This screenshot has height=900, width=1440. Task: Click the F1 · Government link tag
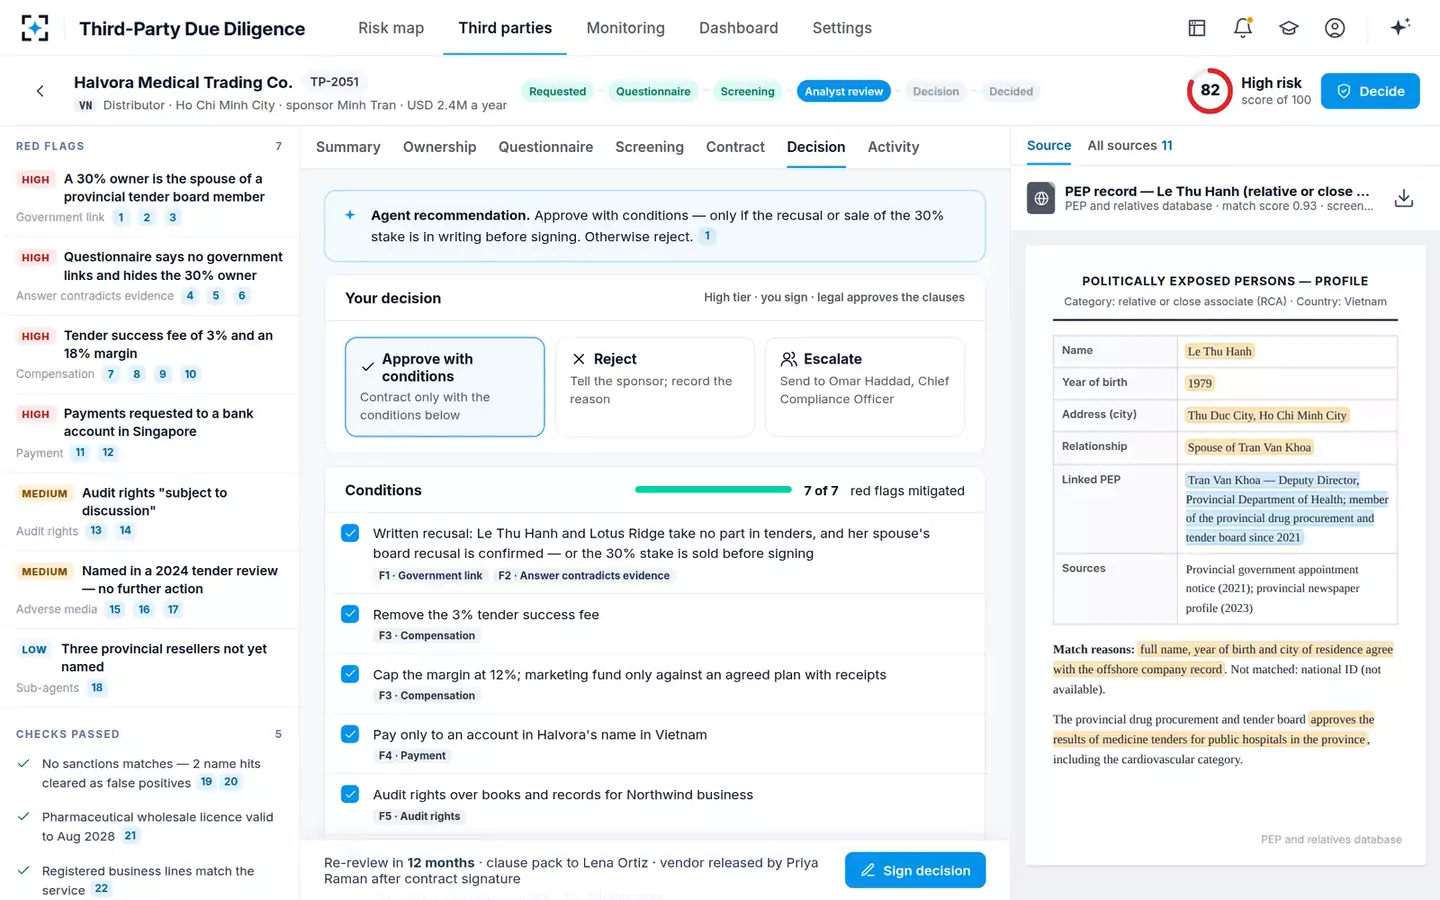click(430, 576)
